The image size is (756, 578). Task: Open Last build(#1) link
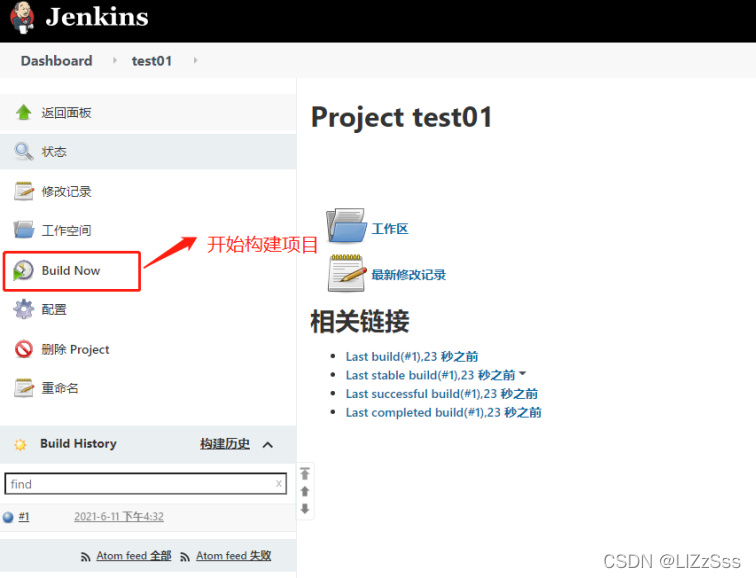point(412,357)
